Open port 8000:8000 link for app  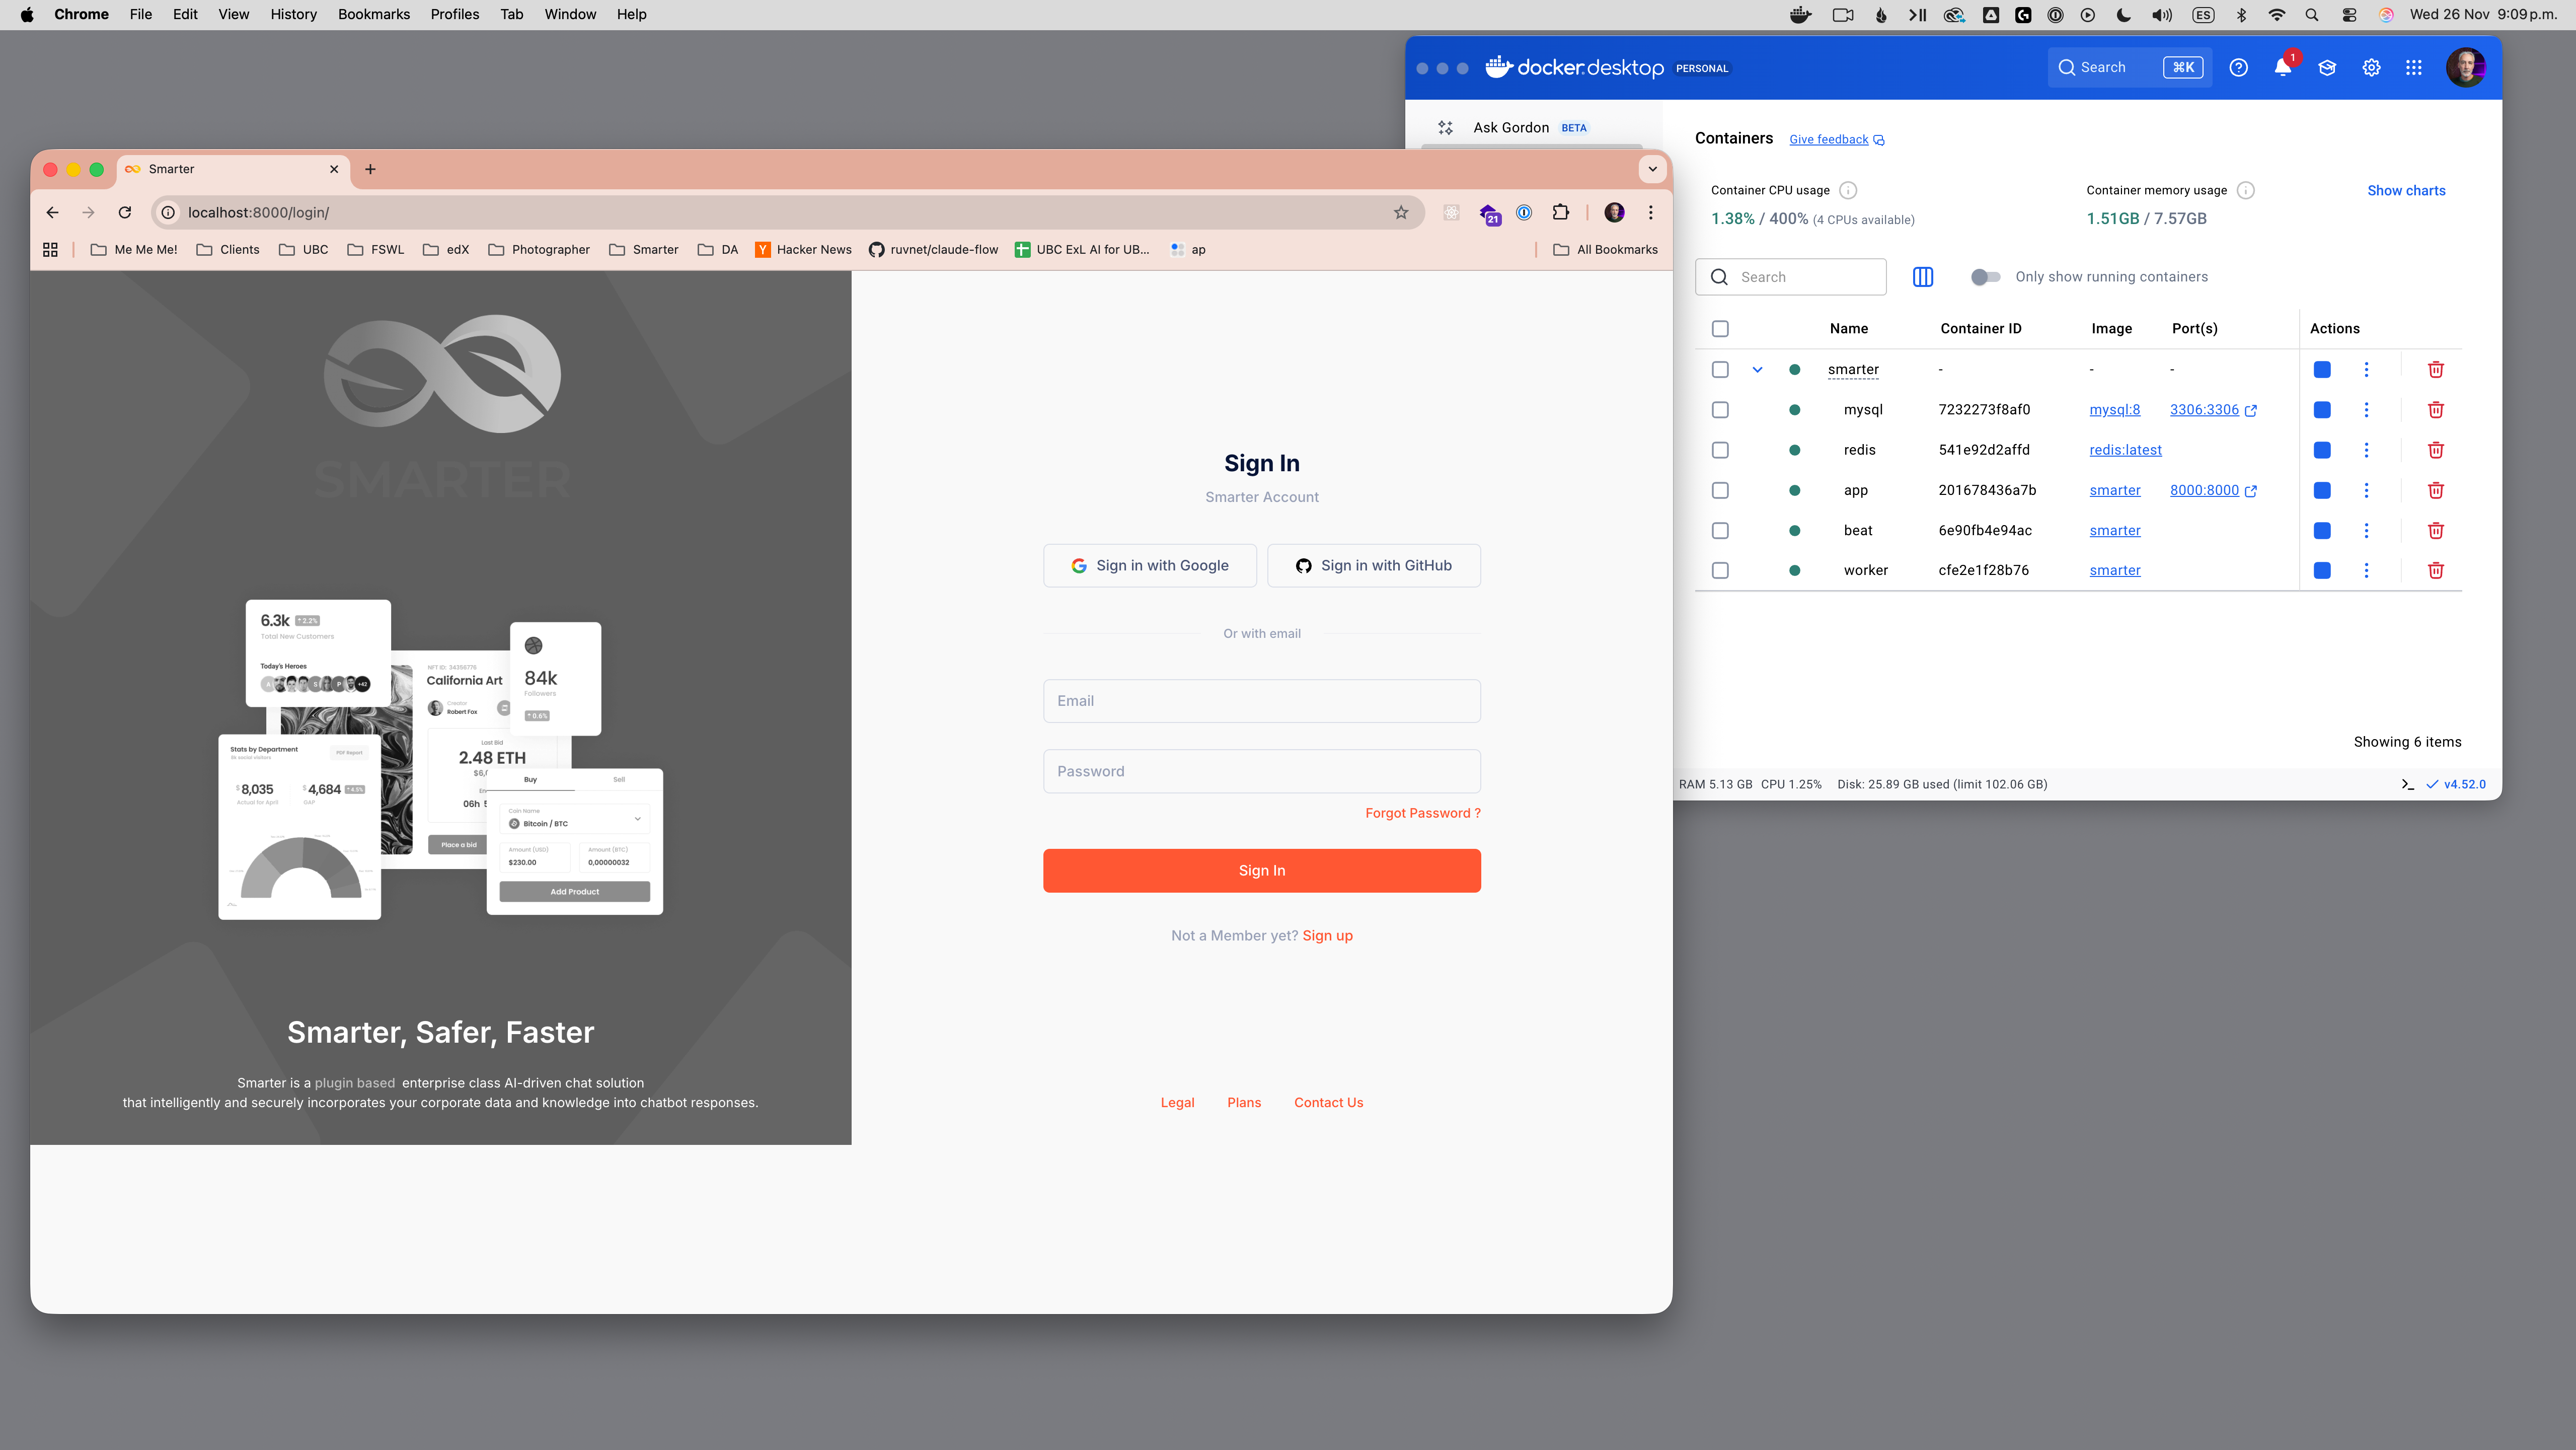(2213, 490)
